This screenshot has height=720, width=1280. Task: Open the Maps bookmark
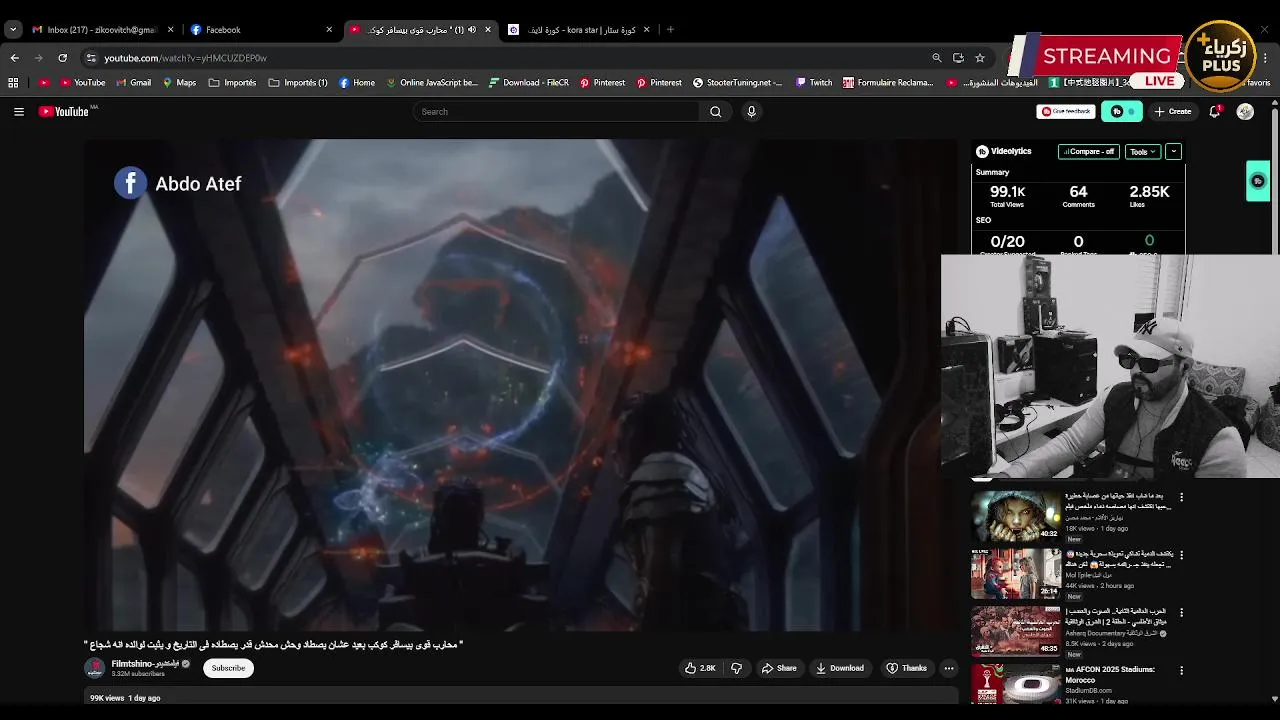179,83
